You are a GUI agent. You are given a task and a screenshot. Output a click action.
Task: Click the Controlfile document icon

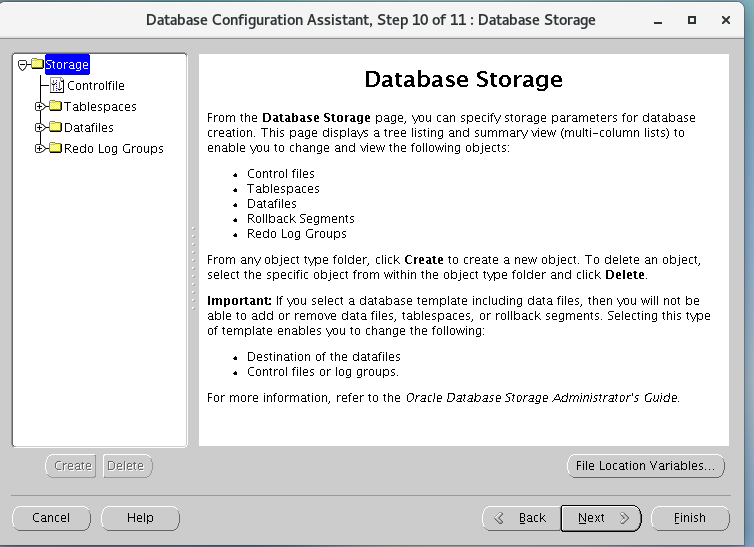[57, 86]
